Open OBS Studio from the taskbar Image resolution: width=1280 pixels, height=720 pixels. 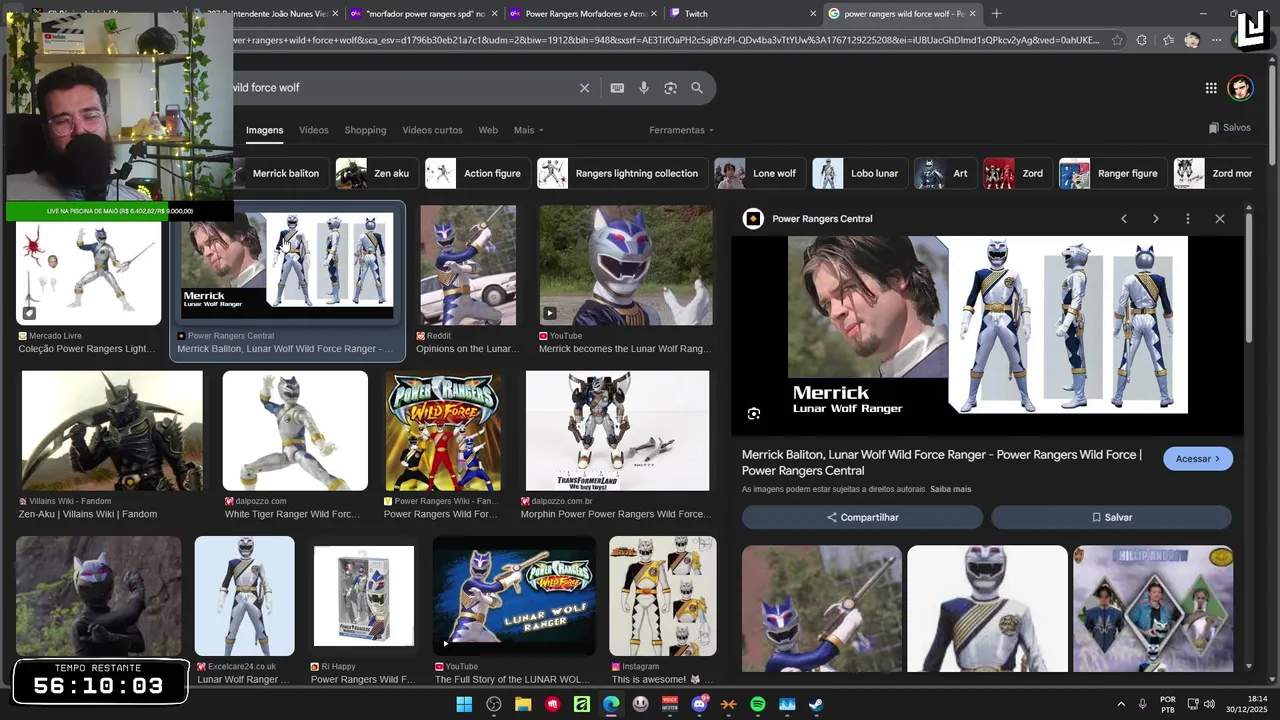(x=494, y=704)
